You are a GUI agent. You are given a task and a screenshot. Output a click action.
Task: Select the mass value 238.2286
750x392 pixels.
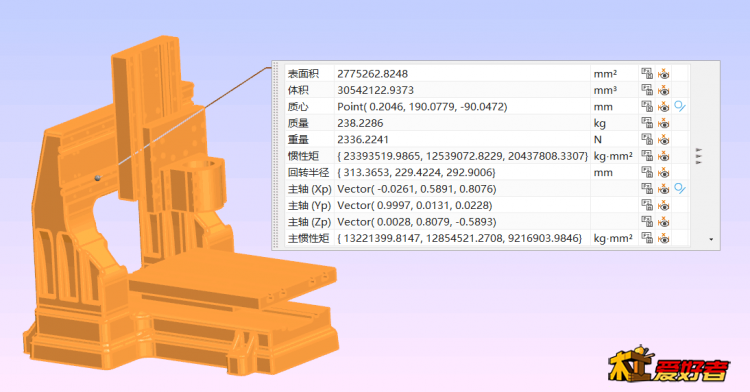click(x=360, y=123)
